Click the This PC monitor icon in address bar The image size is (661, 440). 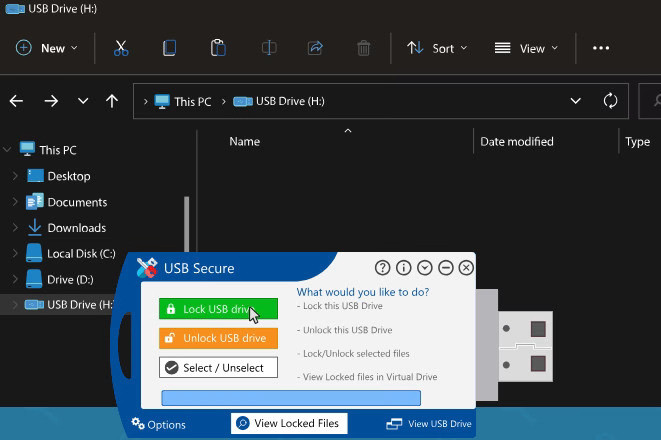pos(162,102)
